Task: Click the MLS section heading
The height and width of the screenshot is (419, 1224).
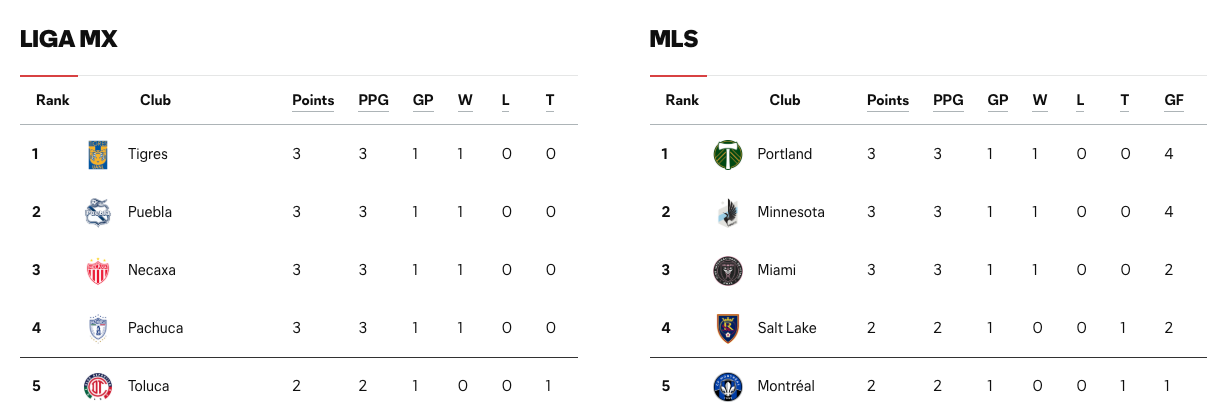Action: [x=674, y=40]
